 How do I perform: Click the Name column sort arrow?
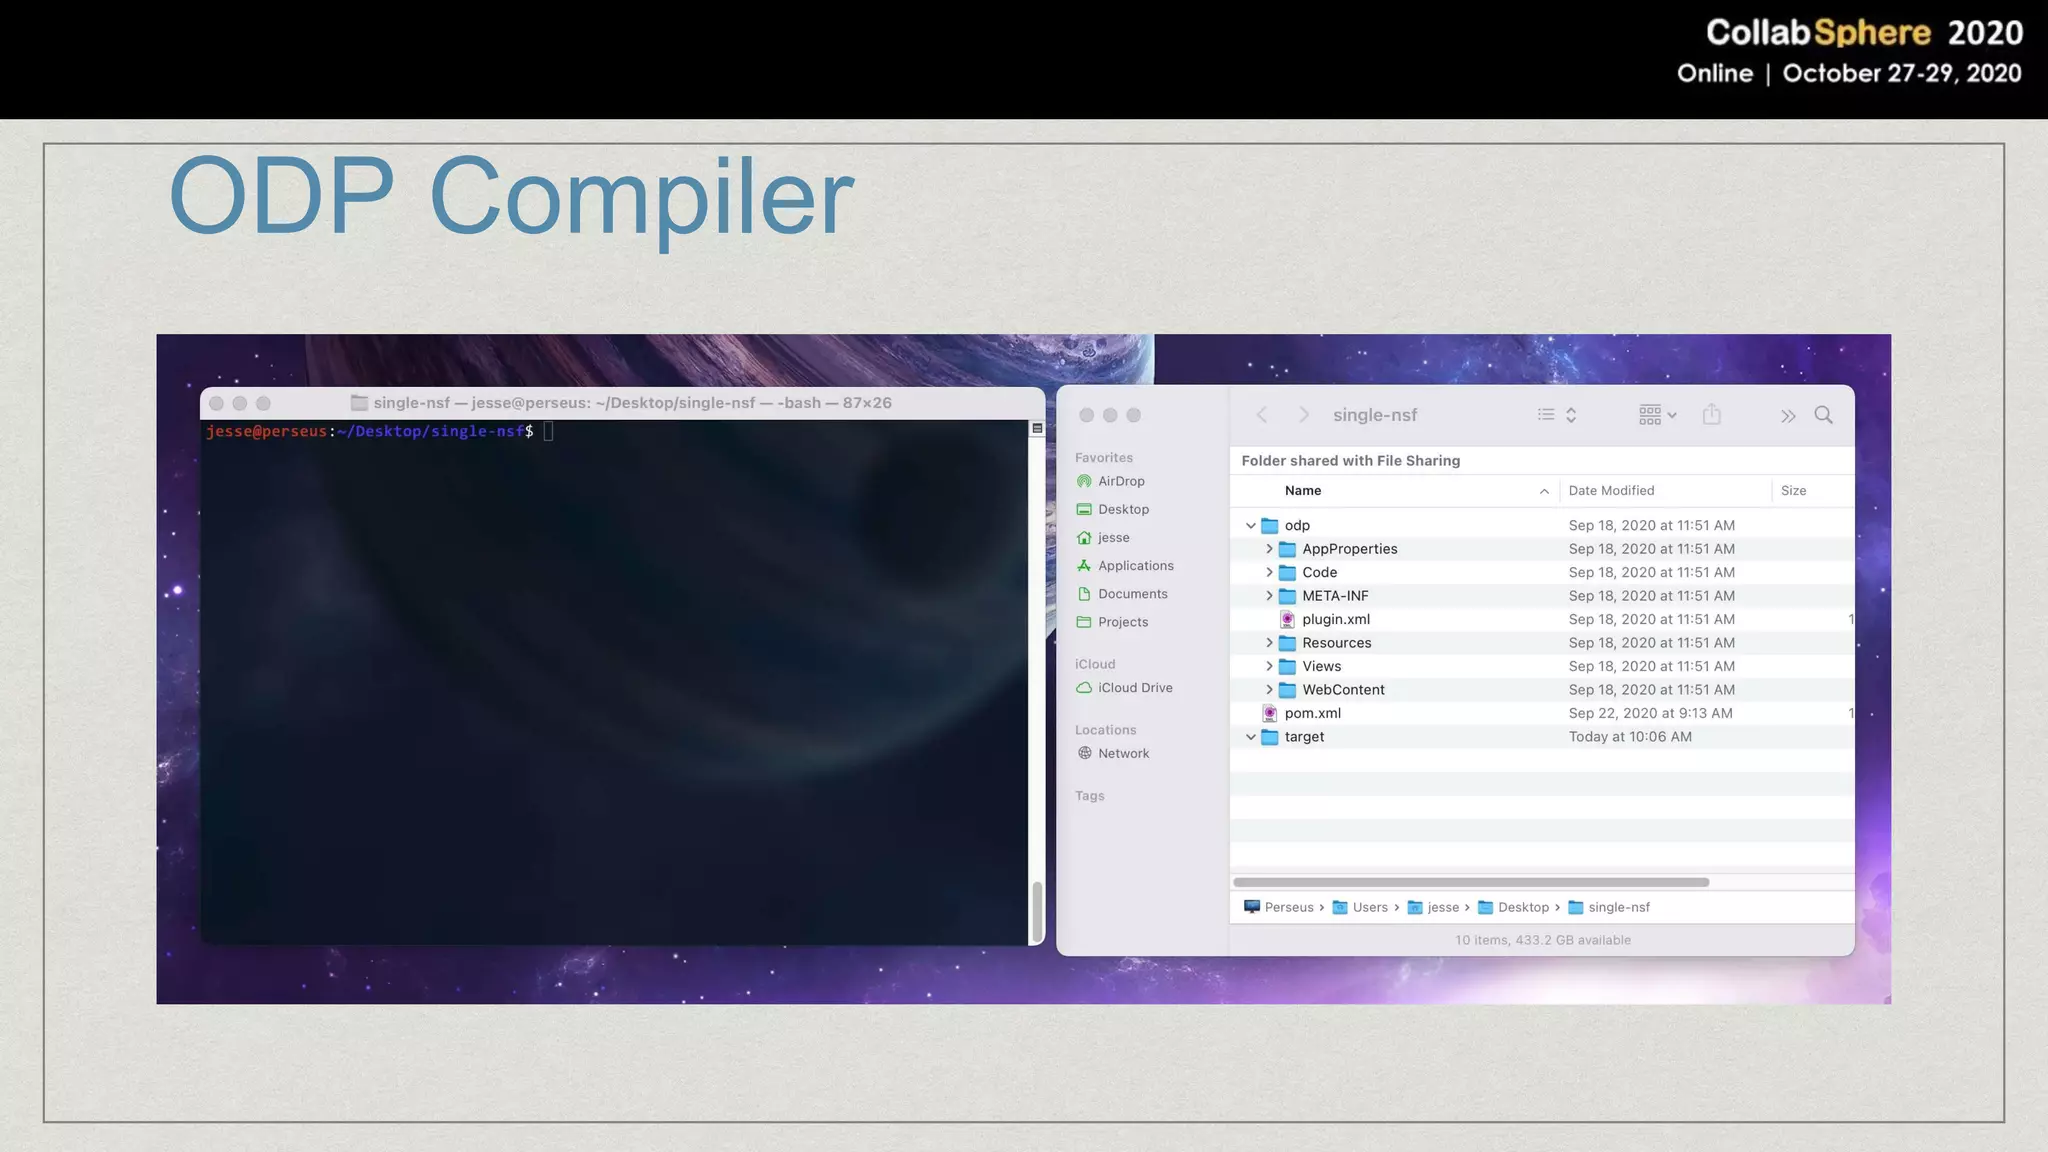click(x=1544, y=491)
